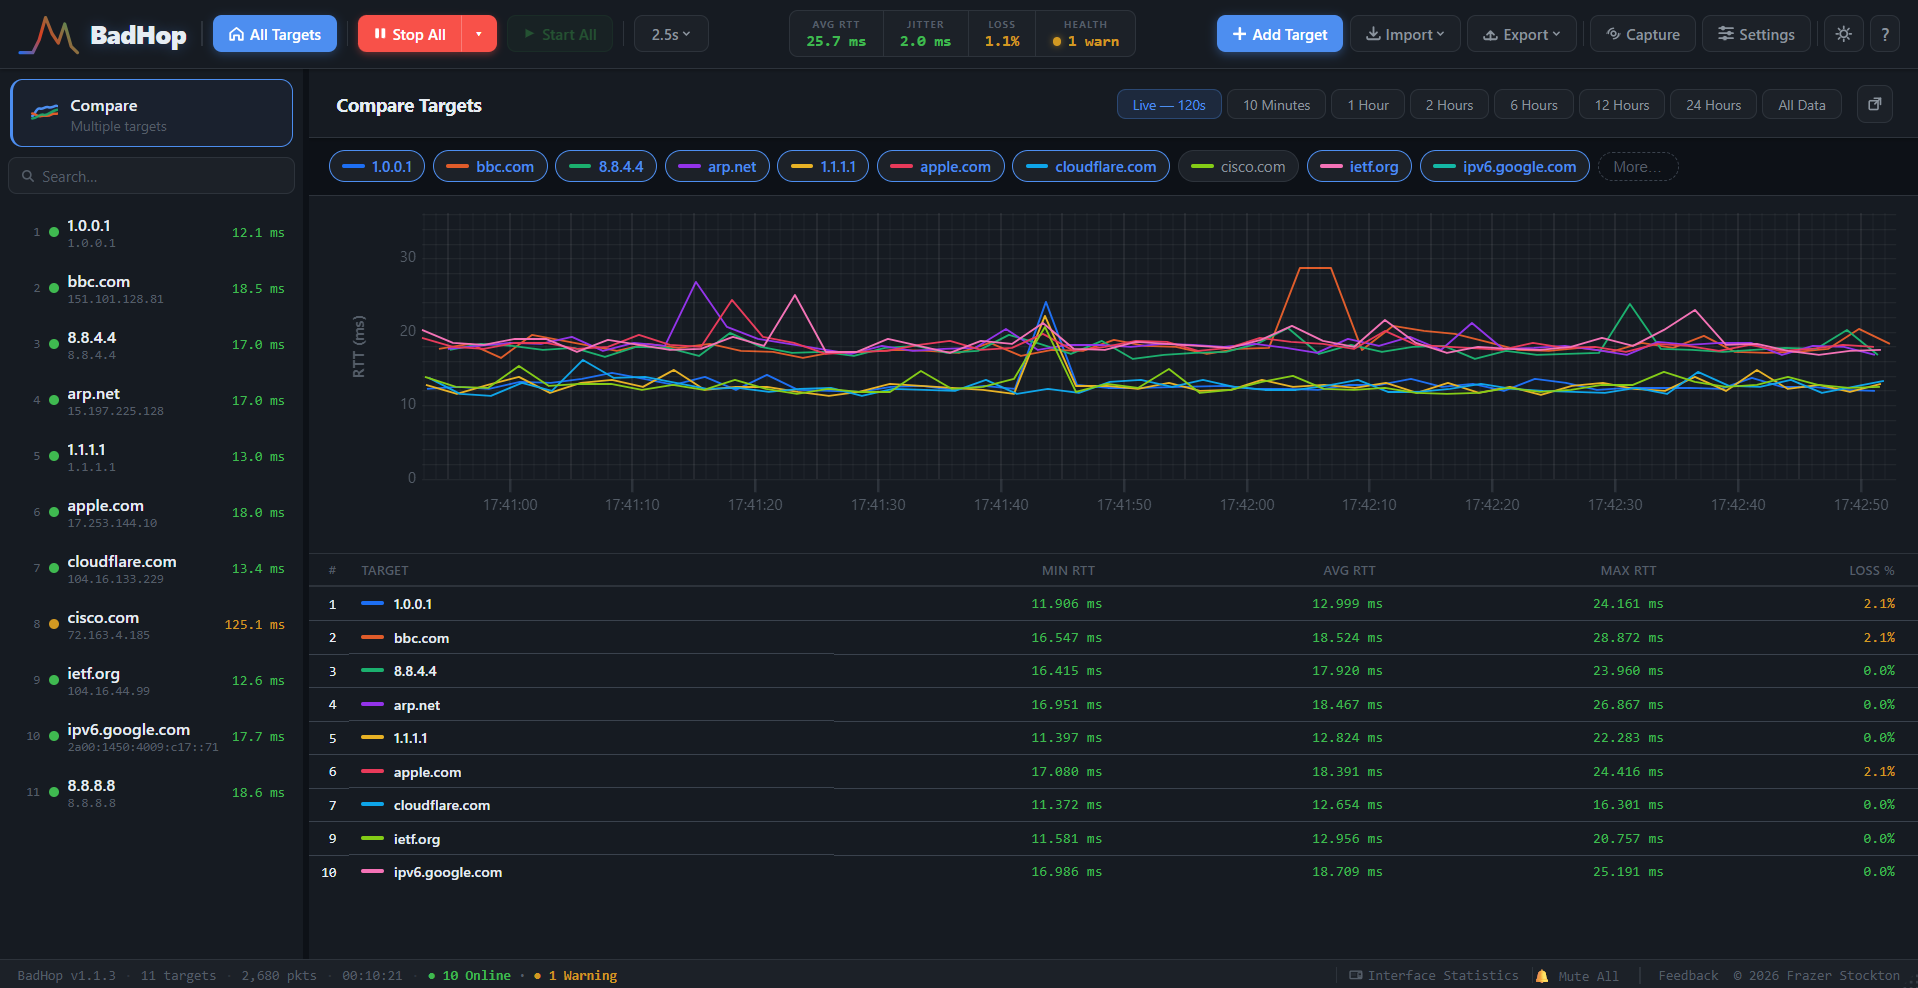Toggle the arp.net series chip
Image resolution: width=1918 pixels, height=988 pixels.
[x=717, y=167]
